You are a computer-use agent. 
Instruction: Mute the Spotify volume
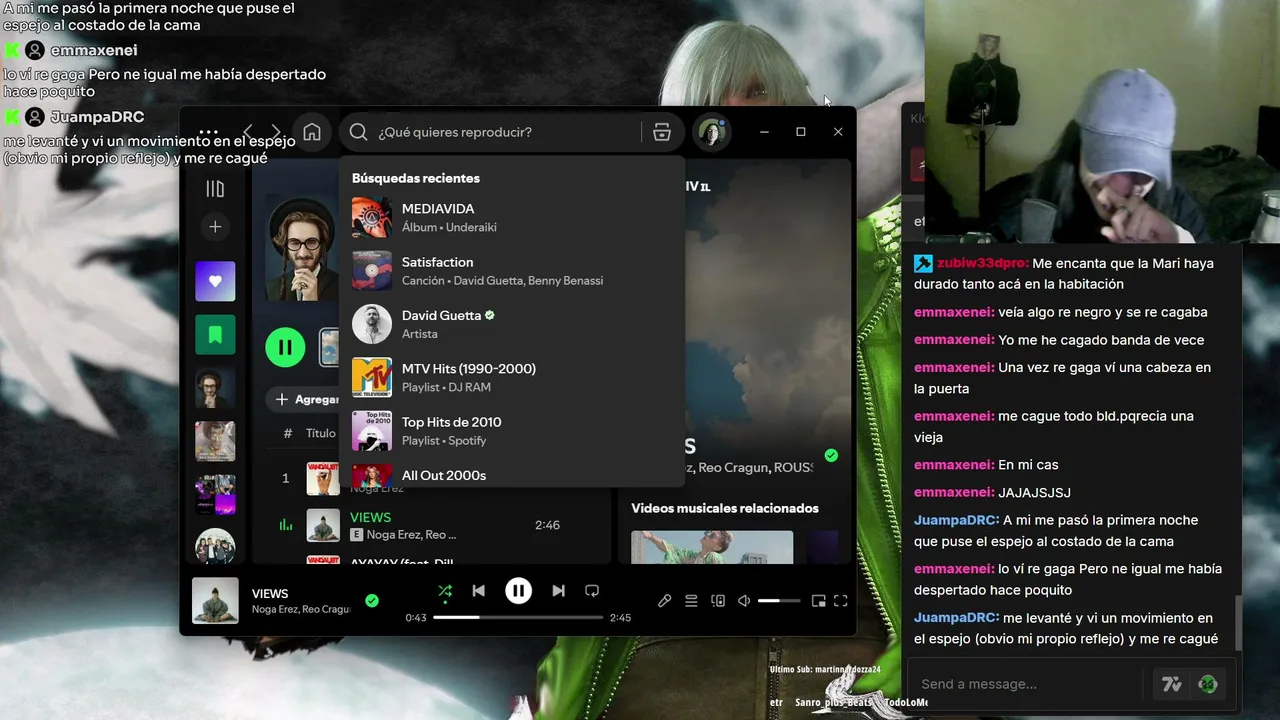744,601
